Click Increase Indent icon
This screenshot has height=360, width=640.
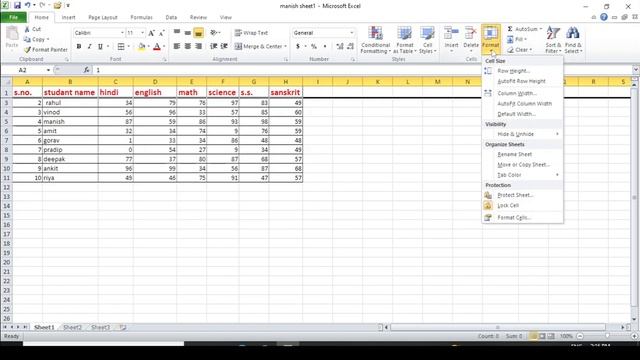(x=224, y=46)
